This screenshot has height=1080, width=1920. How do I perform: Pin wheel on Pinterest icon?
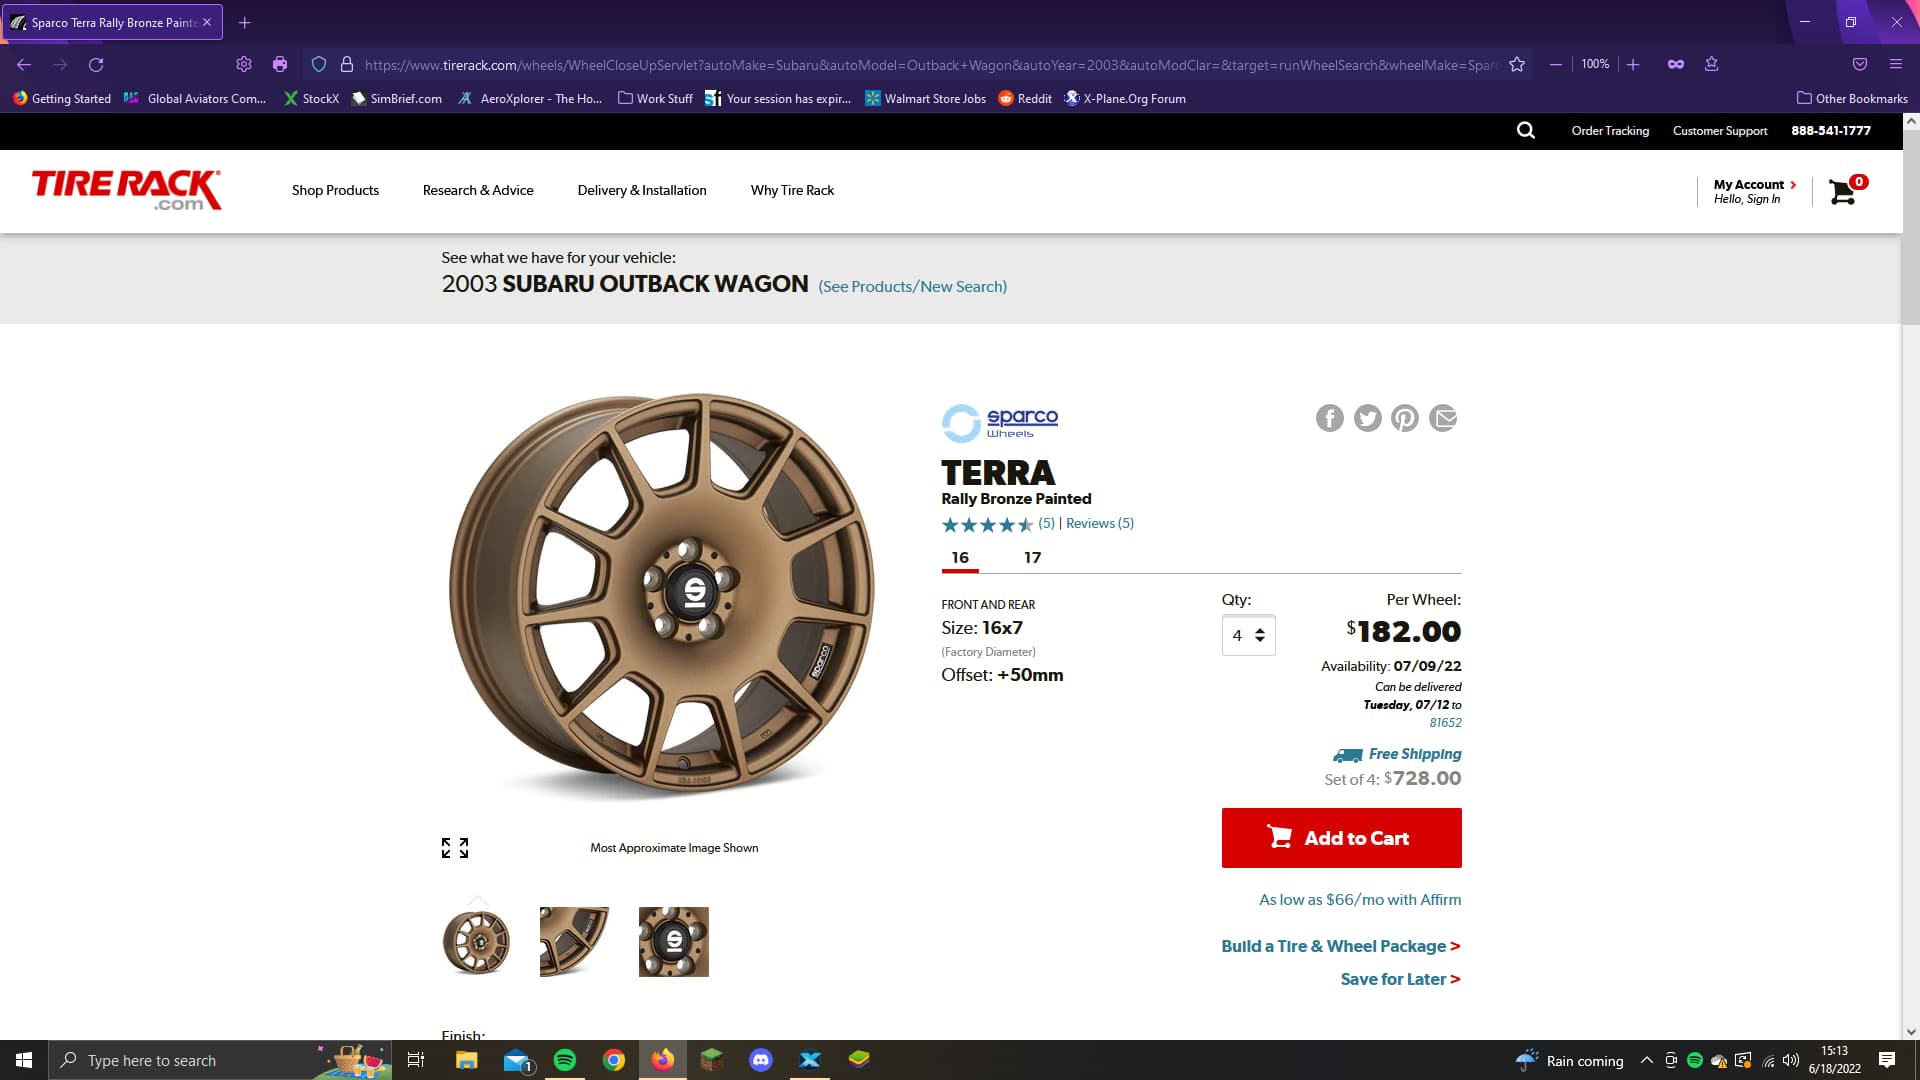[1405, 418]
